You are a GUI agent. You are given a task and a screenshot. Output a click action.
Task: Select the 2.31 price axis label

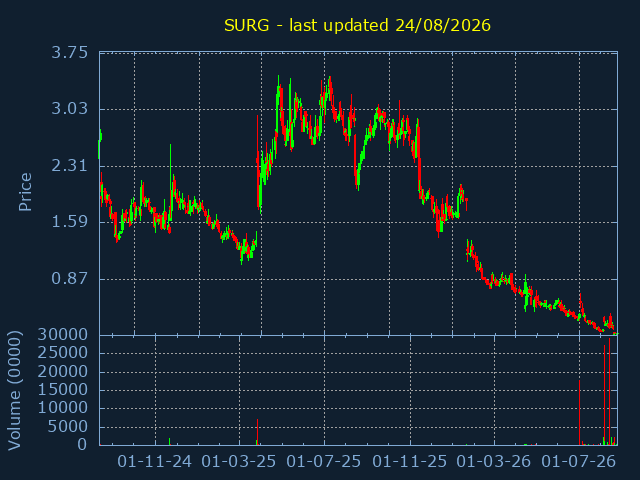click(69, 166)
